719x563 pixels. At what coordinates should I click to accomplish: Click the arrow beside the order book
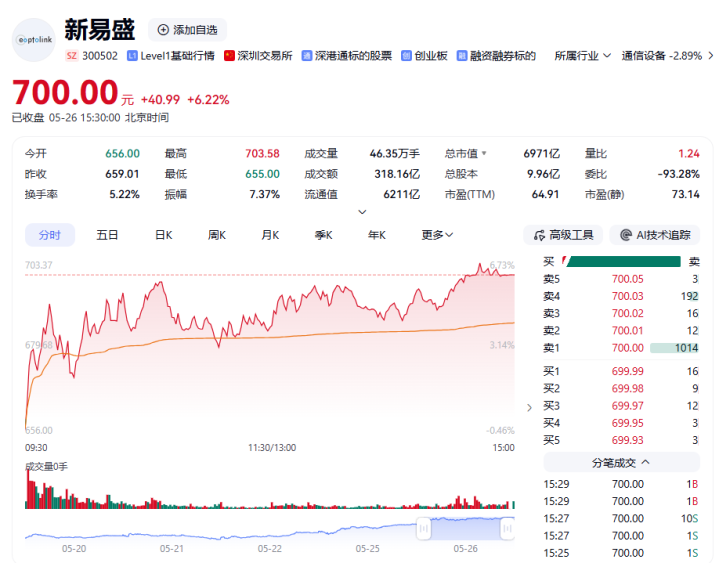(x=530, y=408)
